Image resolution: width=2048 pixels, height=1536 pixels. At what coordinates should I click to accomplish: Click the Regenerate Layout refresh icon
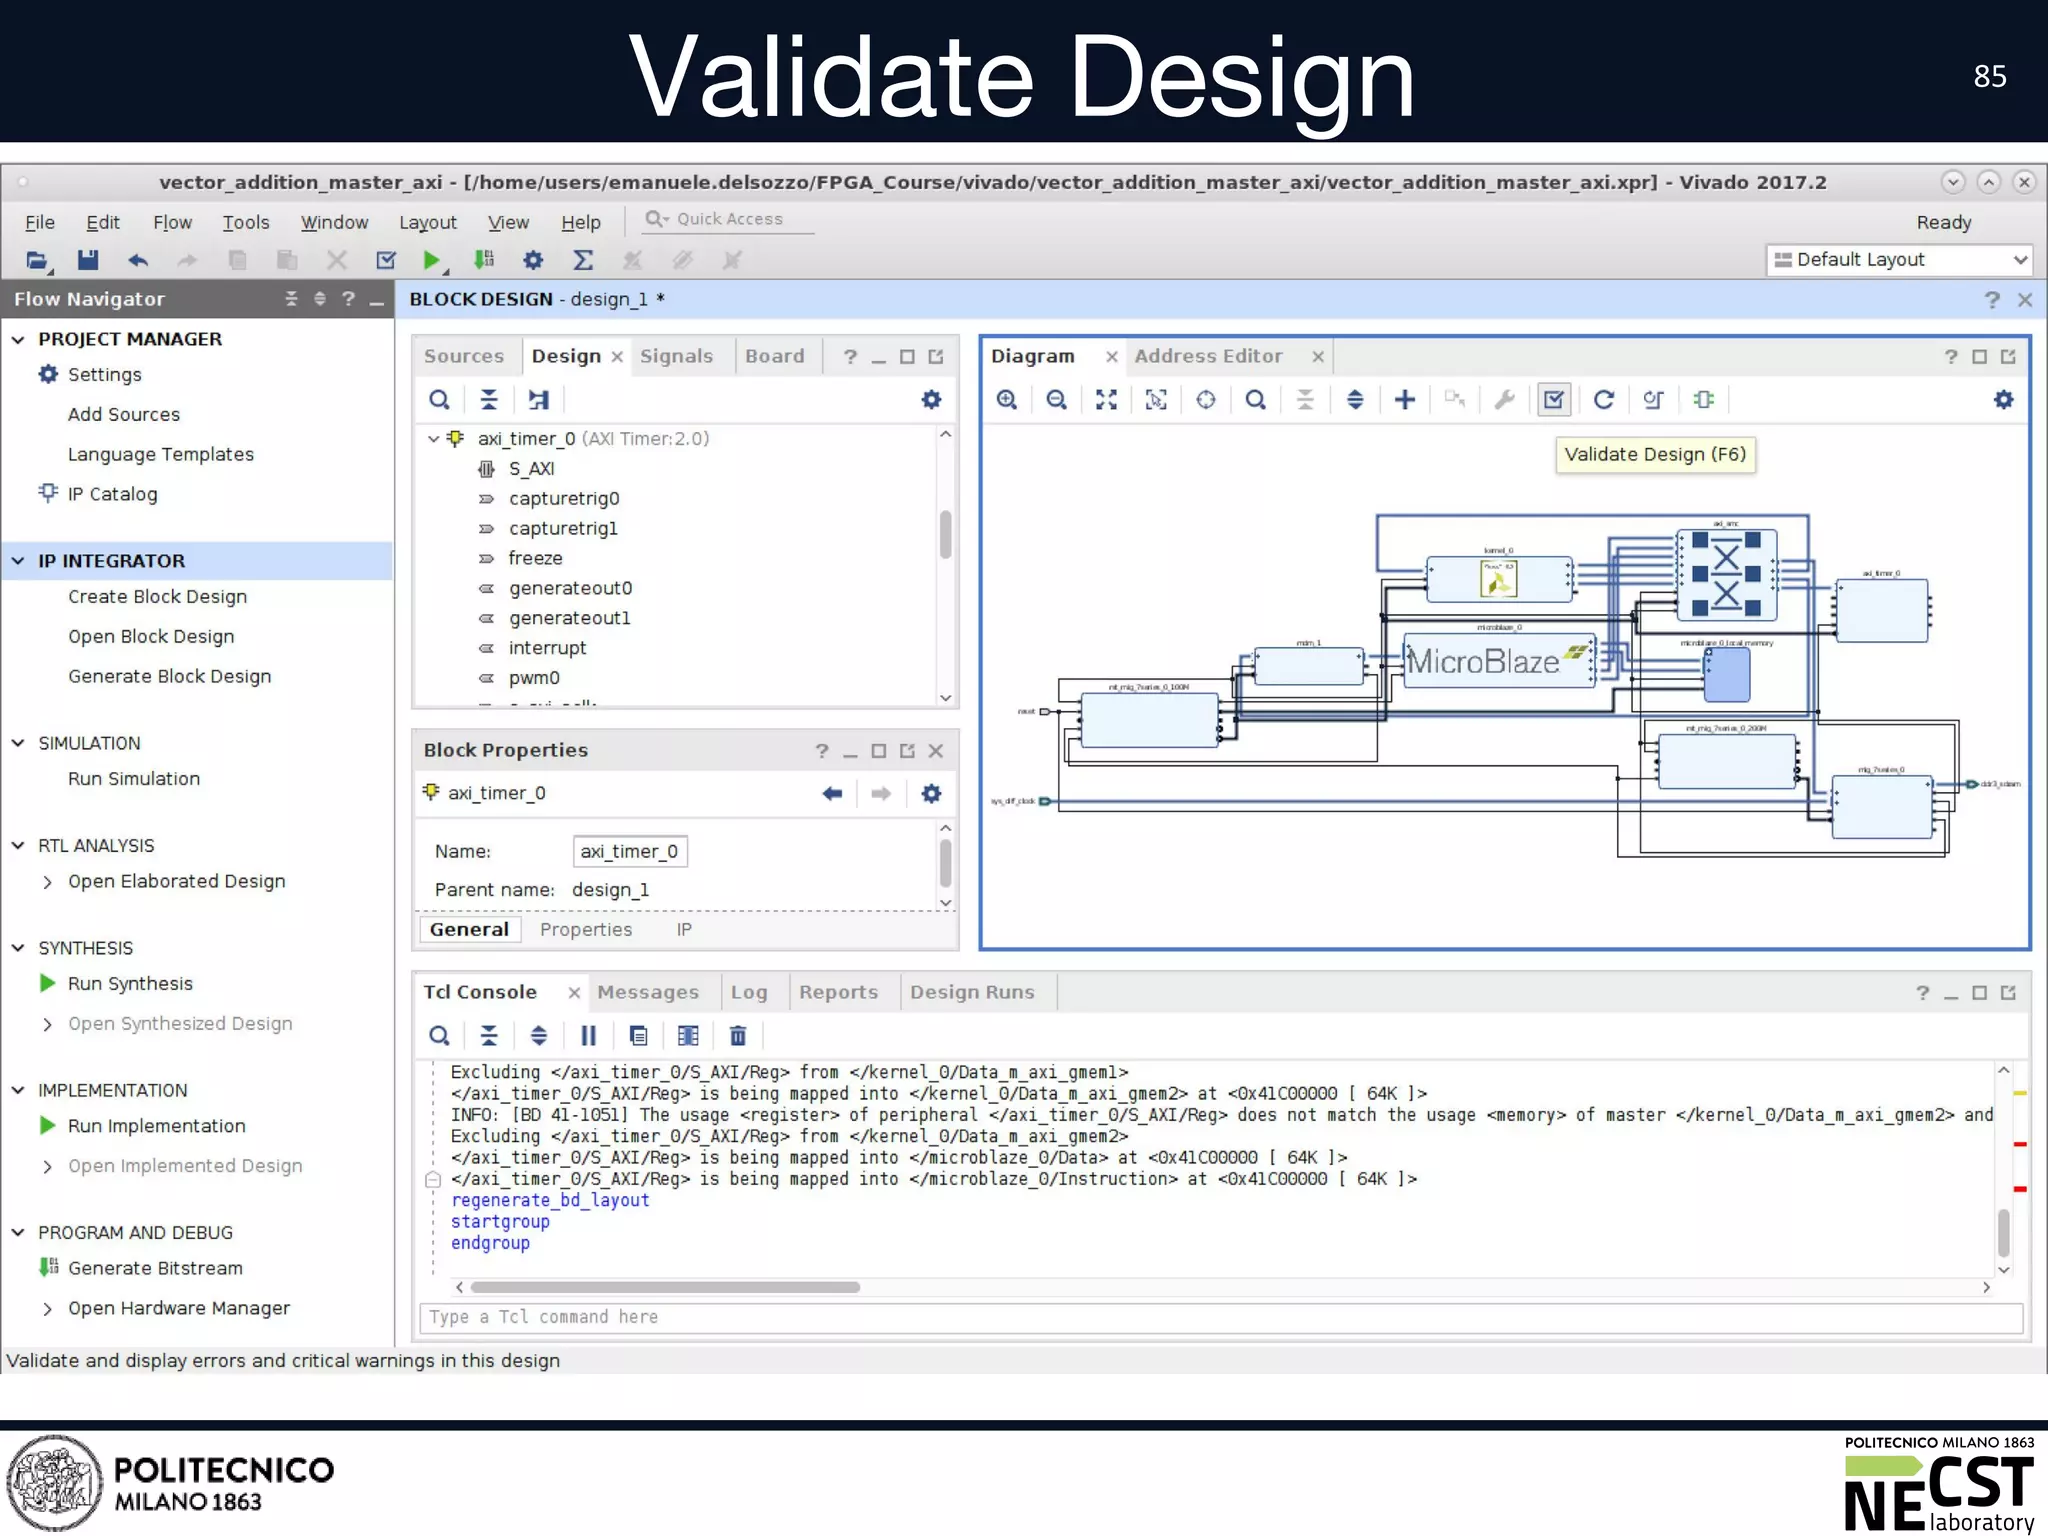point(1604,400)
